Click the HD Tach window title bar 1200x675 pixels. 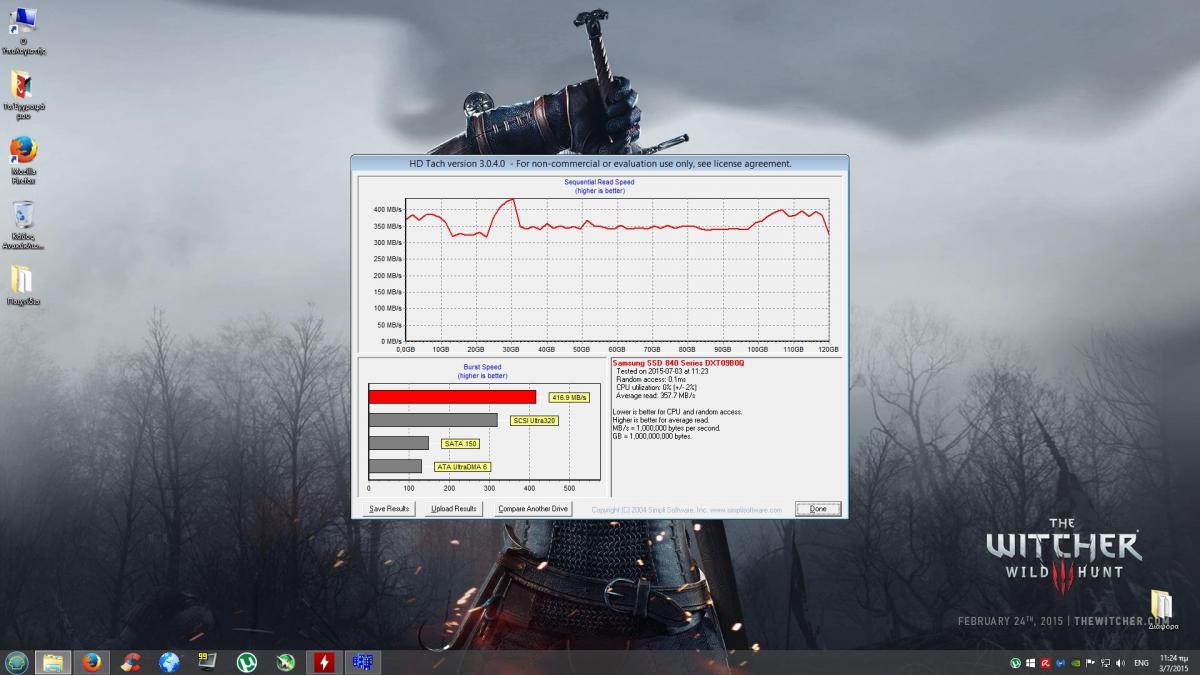(600, 163)
